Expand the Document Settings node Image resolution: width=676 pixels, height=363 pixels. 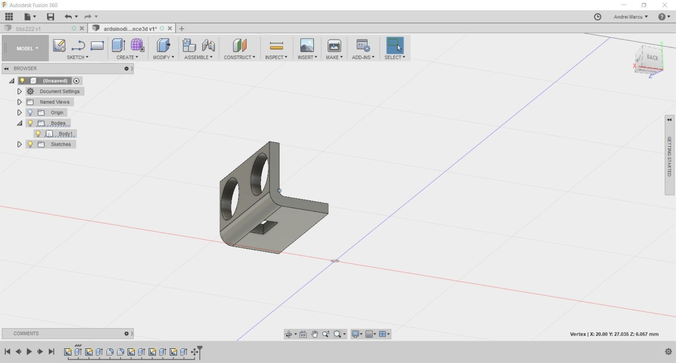[19, 91]
